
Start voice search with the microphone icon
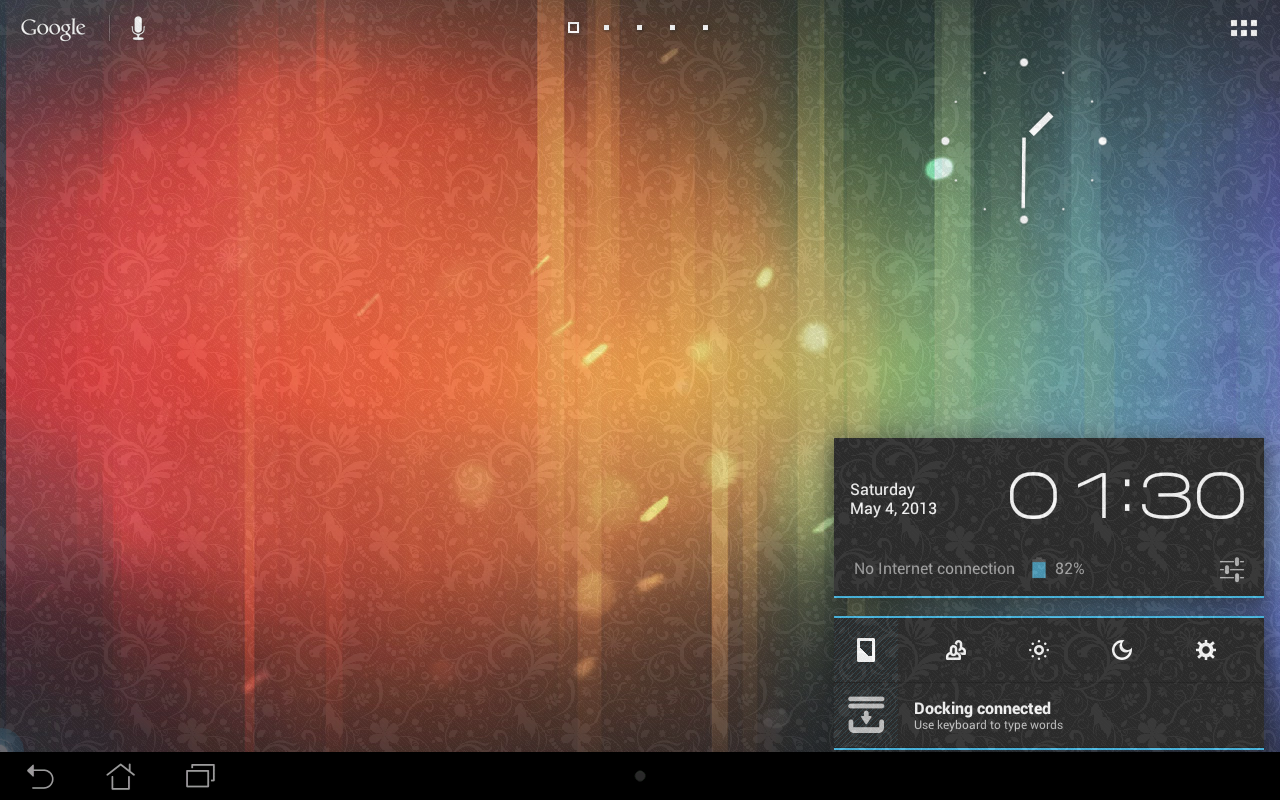tap(138, 28)
